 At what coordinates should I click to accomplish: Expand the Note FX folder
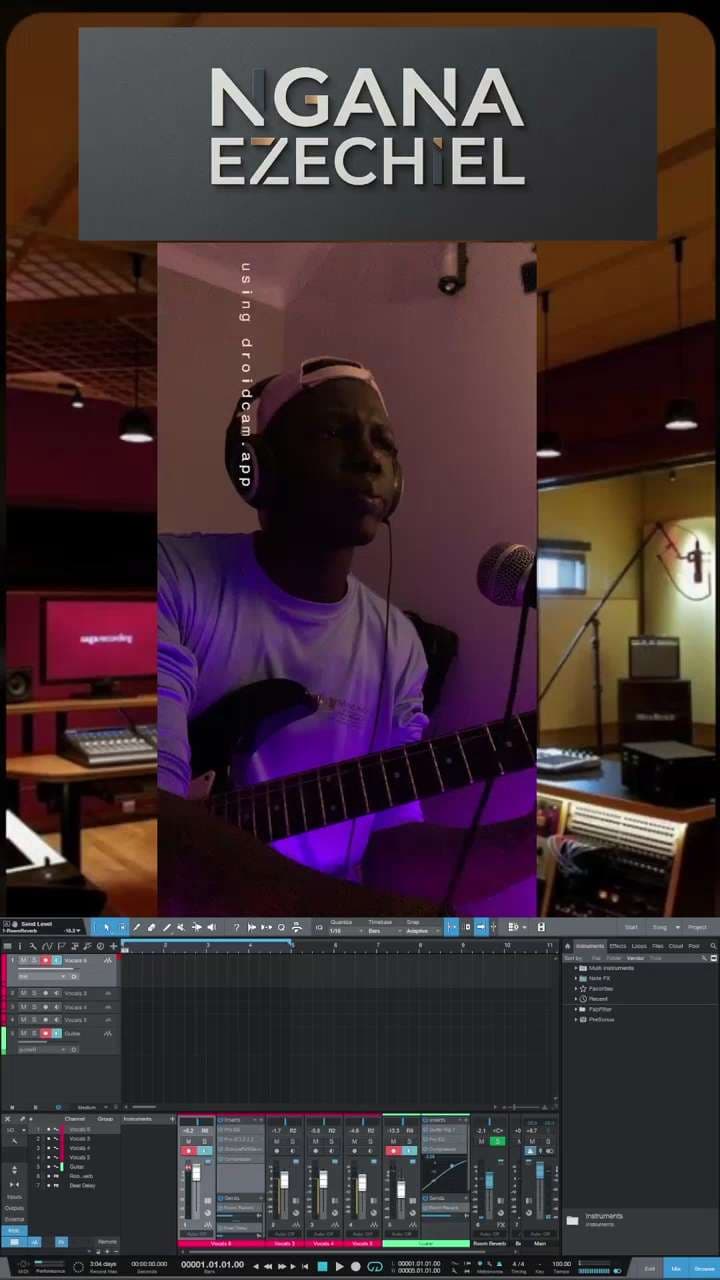pos(576,978)
